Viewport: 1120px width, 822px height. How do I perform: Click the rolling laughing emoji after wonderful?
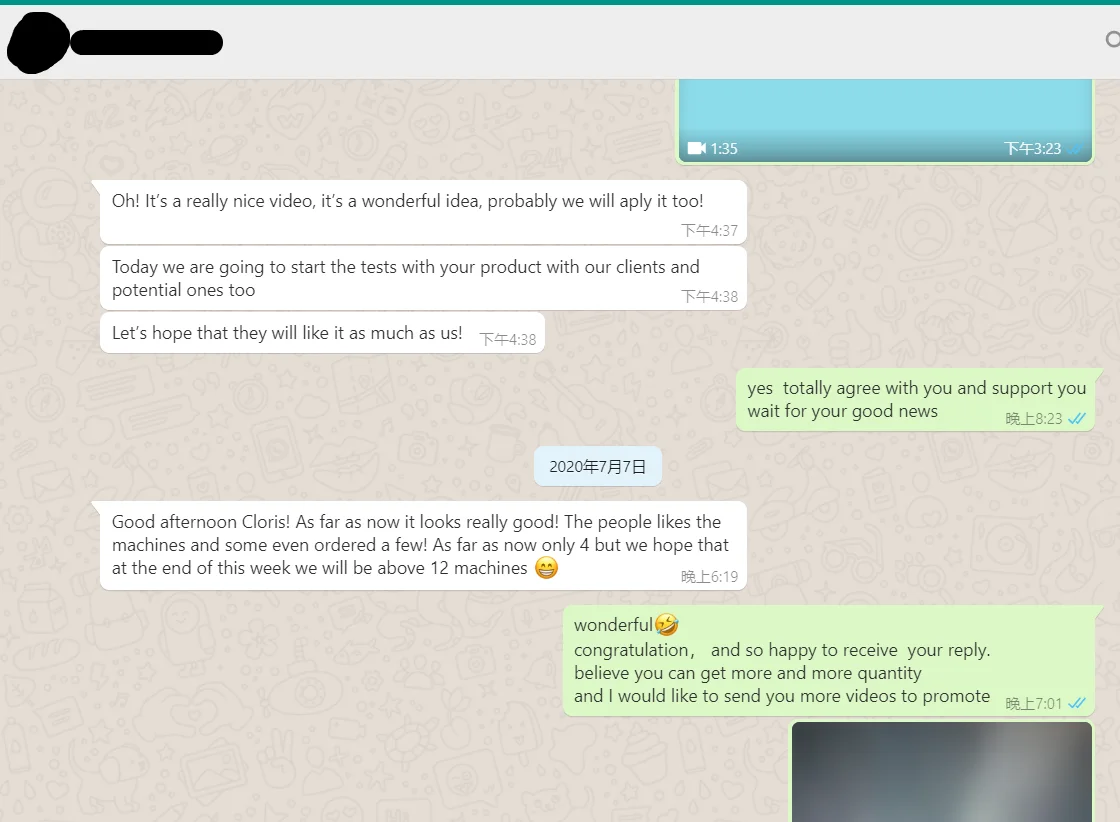coord(666,624)
